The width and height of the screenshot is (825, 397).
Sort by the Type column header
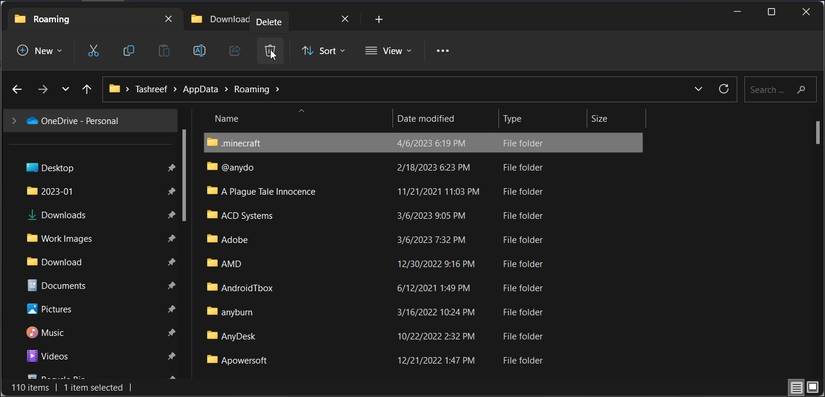[512, 119]
